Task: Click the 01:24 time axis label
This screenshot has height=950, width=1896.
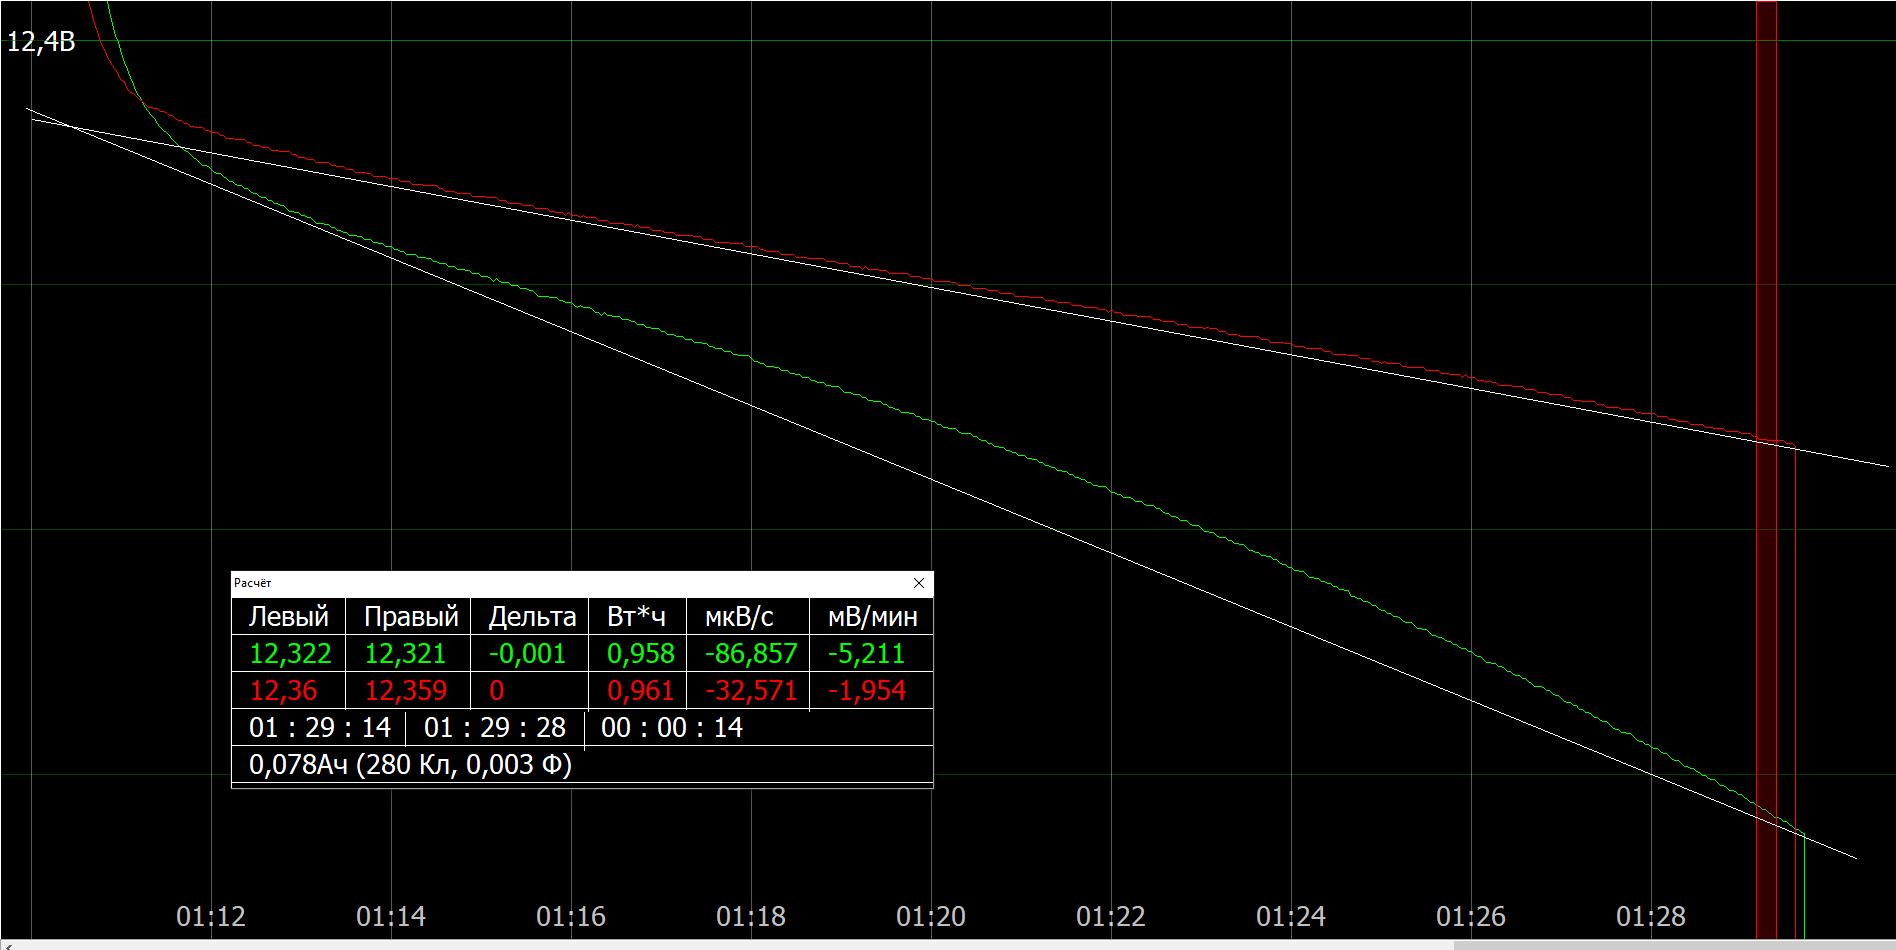Action: coord(1291,916)
